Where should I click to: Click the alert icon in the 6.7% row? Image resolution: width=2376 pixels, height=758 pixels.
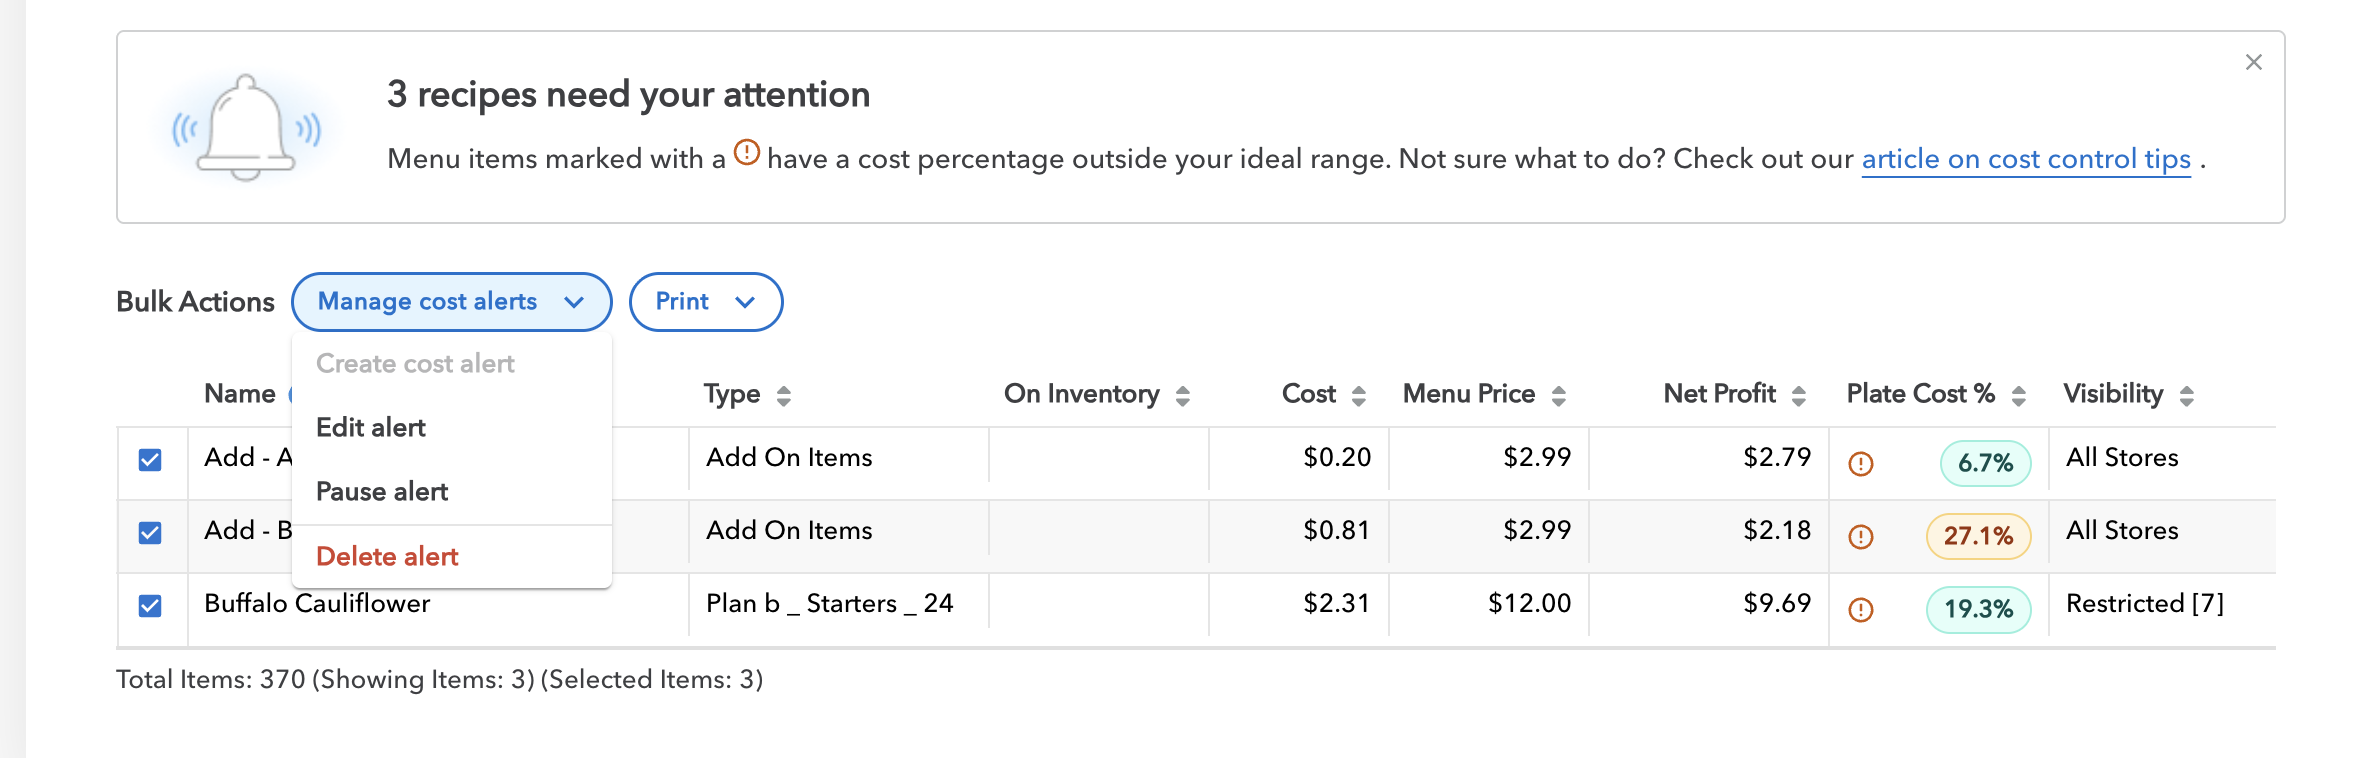click(x=1860, y=464)
